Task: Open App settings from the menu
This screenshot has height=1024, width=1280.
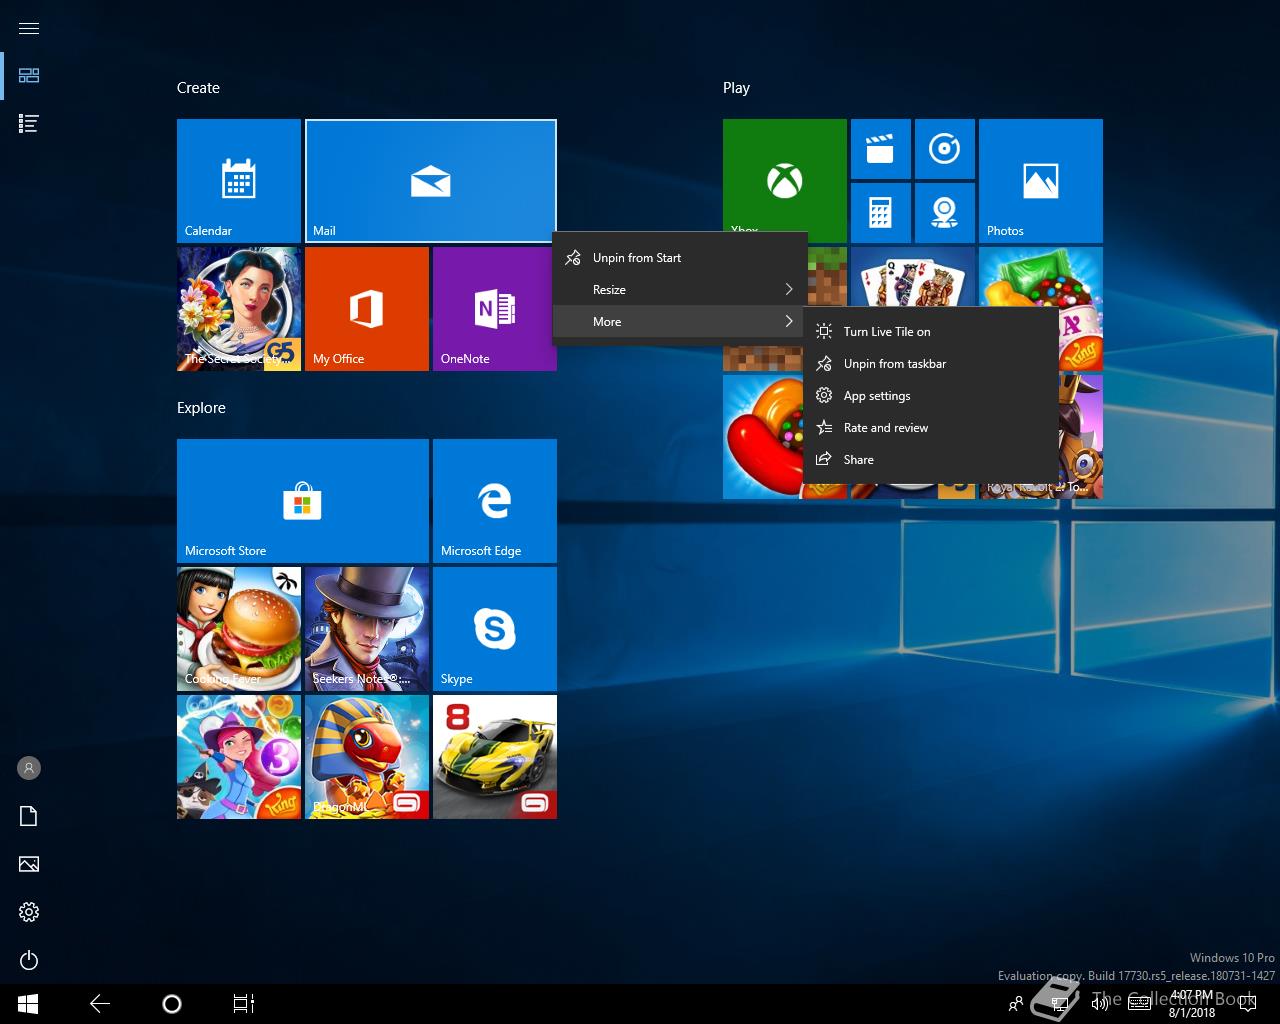Action: [x=931, y=396]
